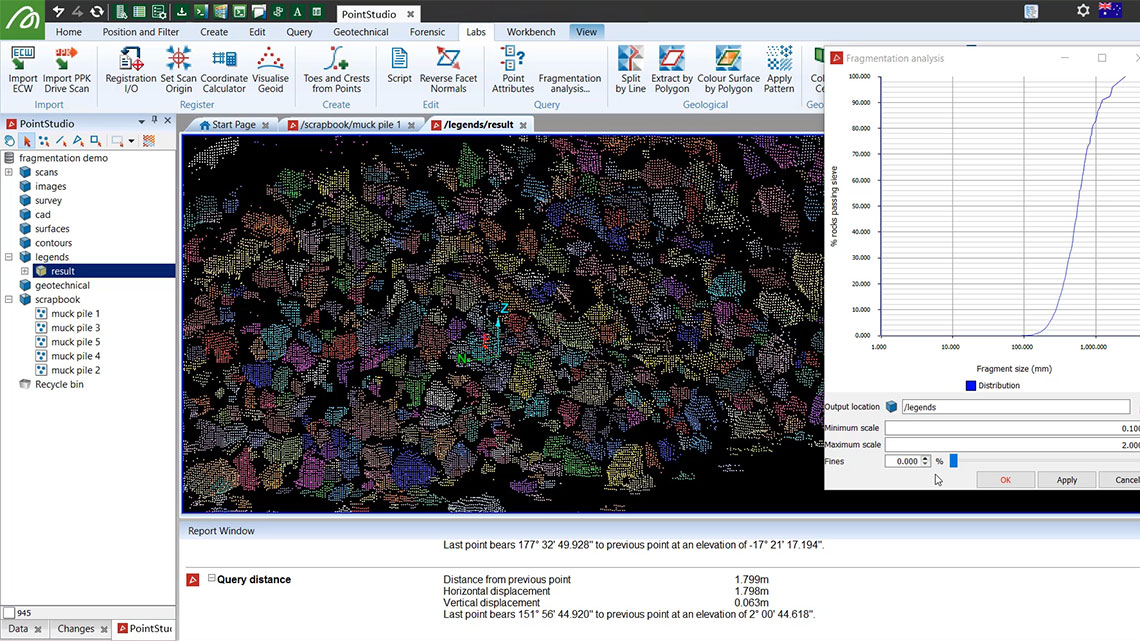
Task: Select the scrapbook/muck pile 1 tab
Action: click(x=348, y=124)
